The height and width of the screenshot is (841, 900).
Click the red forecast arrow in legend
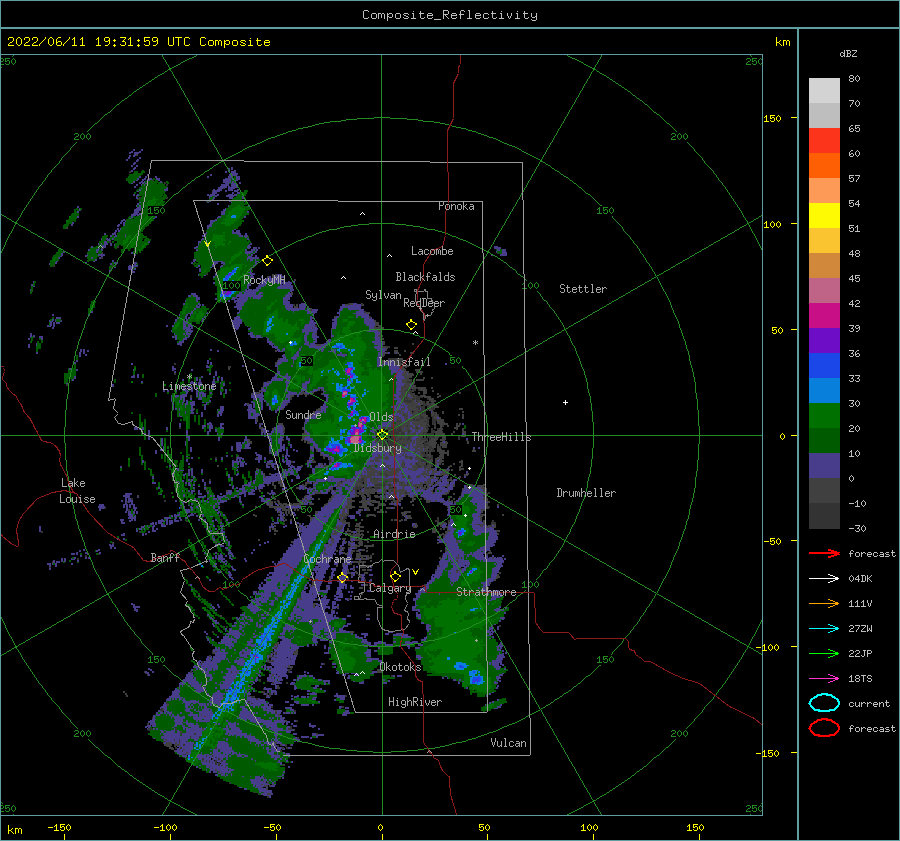point(824,553)
